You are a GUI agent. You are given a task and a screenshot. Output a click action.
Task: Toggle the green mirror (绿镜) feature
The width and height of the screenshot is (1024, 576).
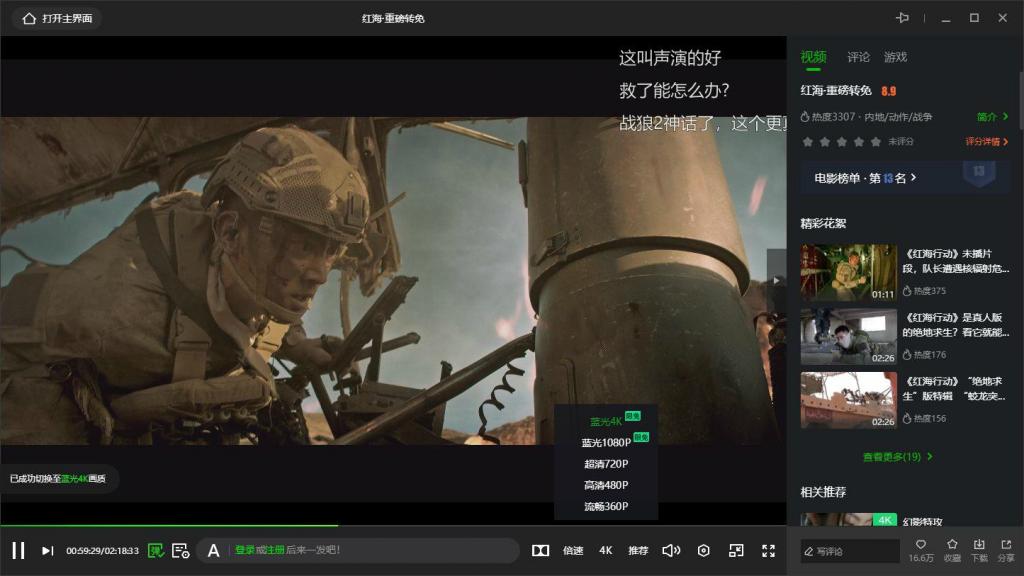coord(154,550)
